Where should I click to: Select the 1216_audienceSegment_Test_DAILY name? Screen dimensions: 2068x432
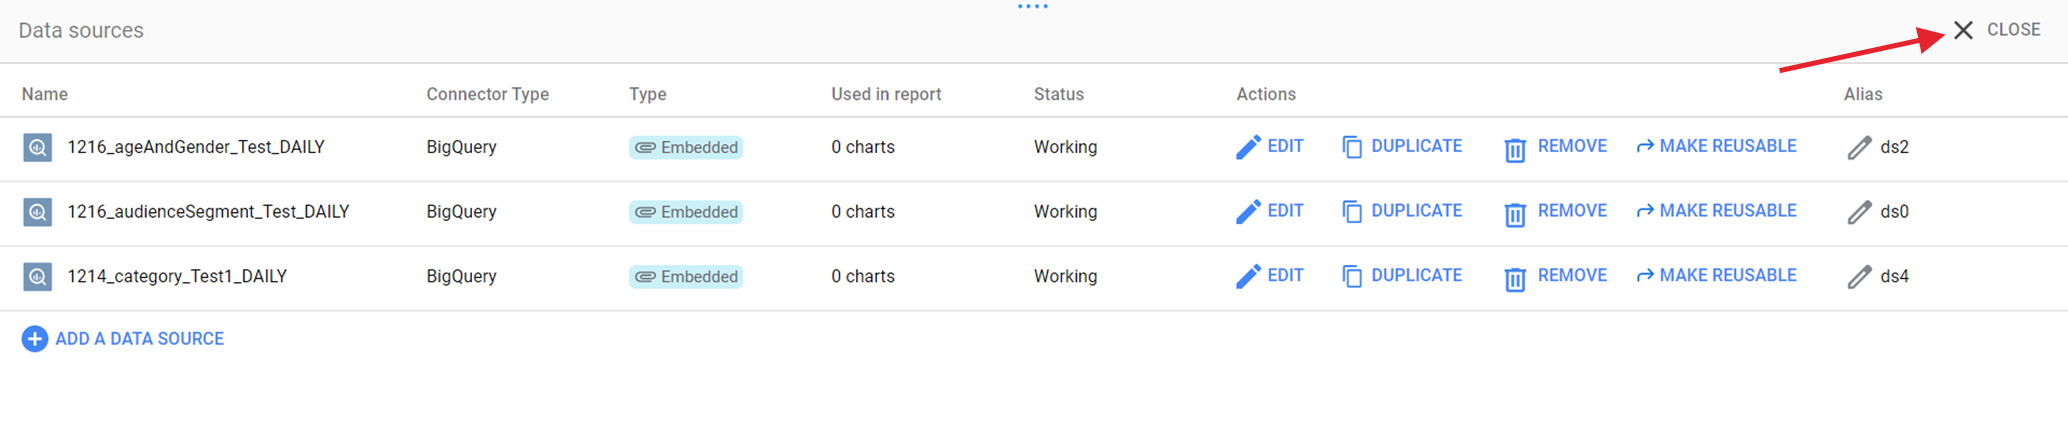click(x=208, y=212)
